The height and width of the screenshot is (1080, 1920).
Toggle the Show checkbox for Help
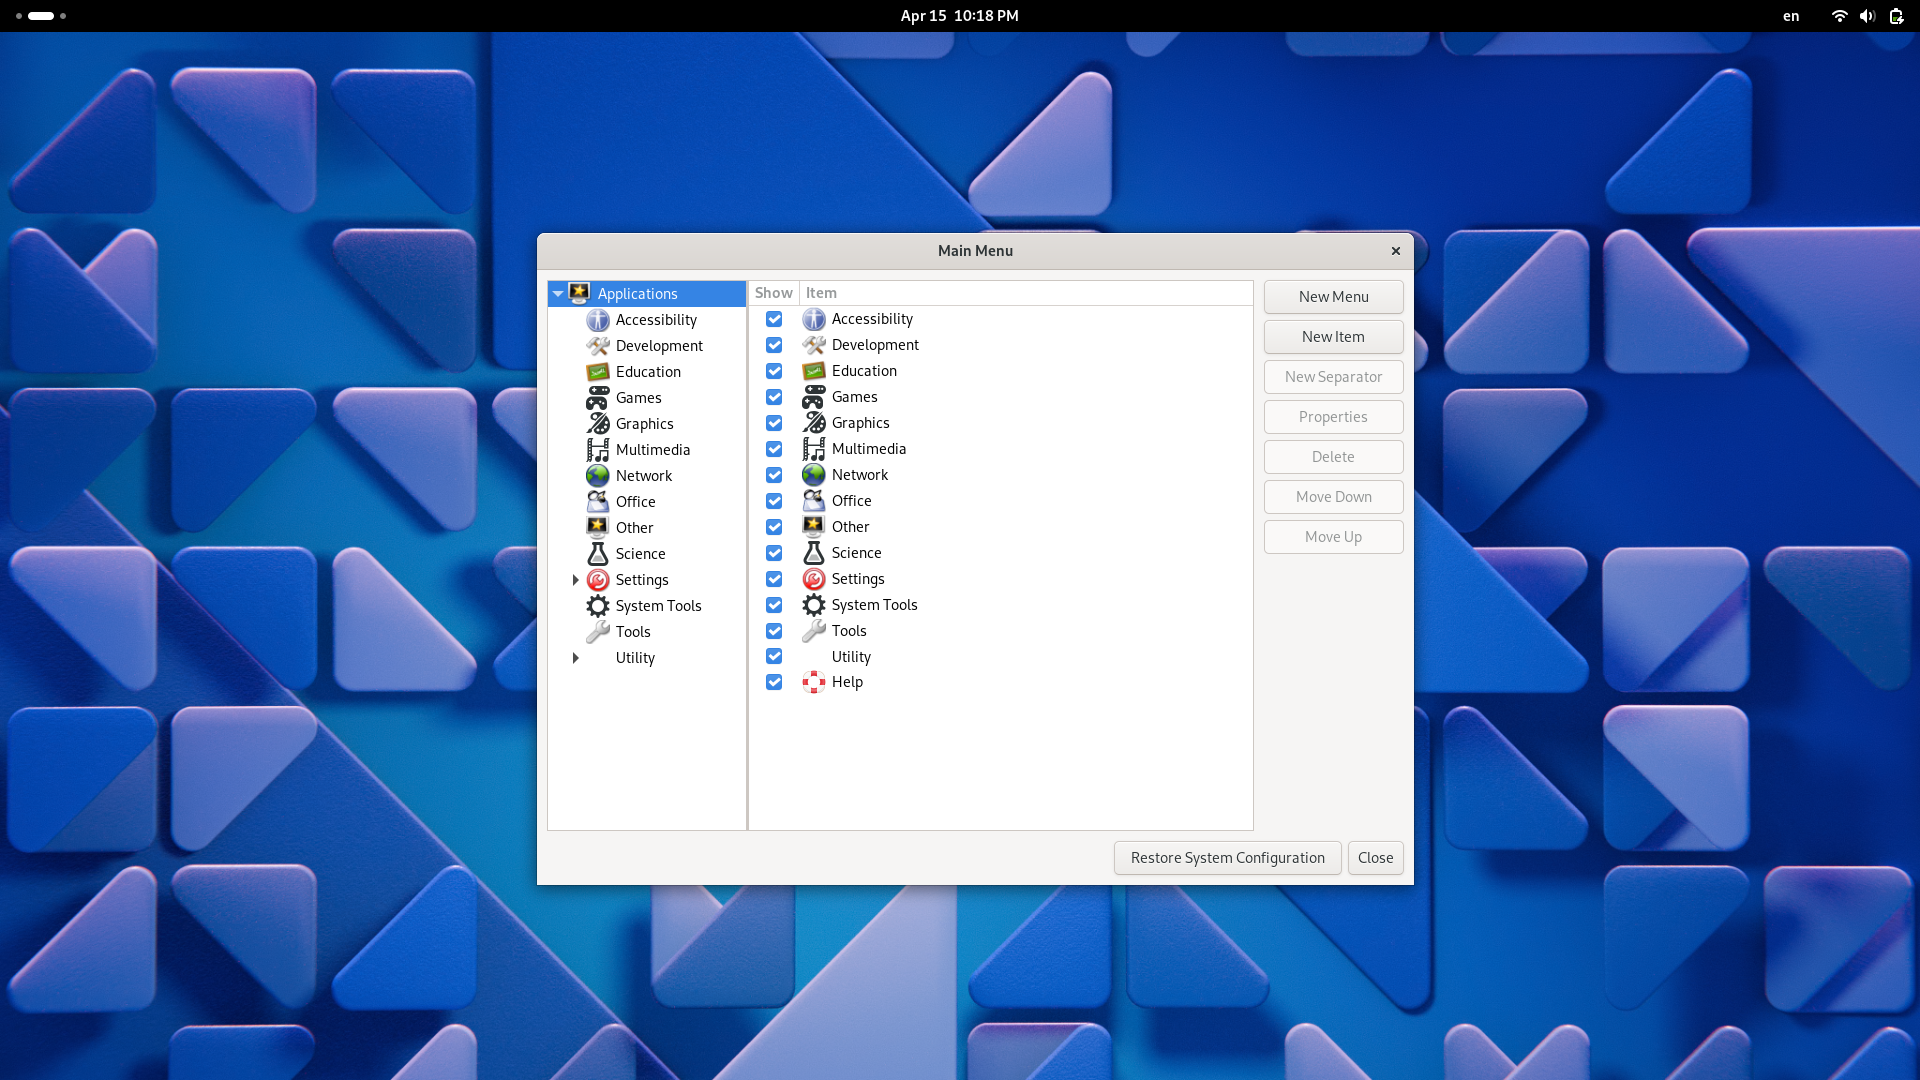[x=774, y=682]
